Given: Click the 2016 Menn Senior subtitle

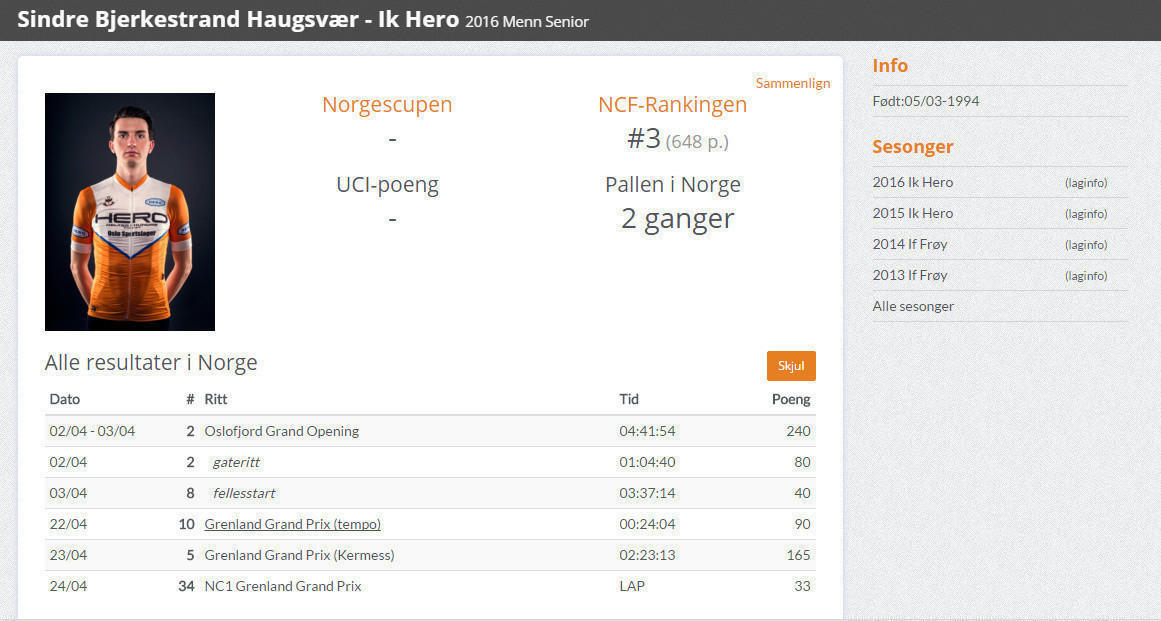Looking at the screenshot, I should (x=526, y=22).
